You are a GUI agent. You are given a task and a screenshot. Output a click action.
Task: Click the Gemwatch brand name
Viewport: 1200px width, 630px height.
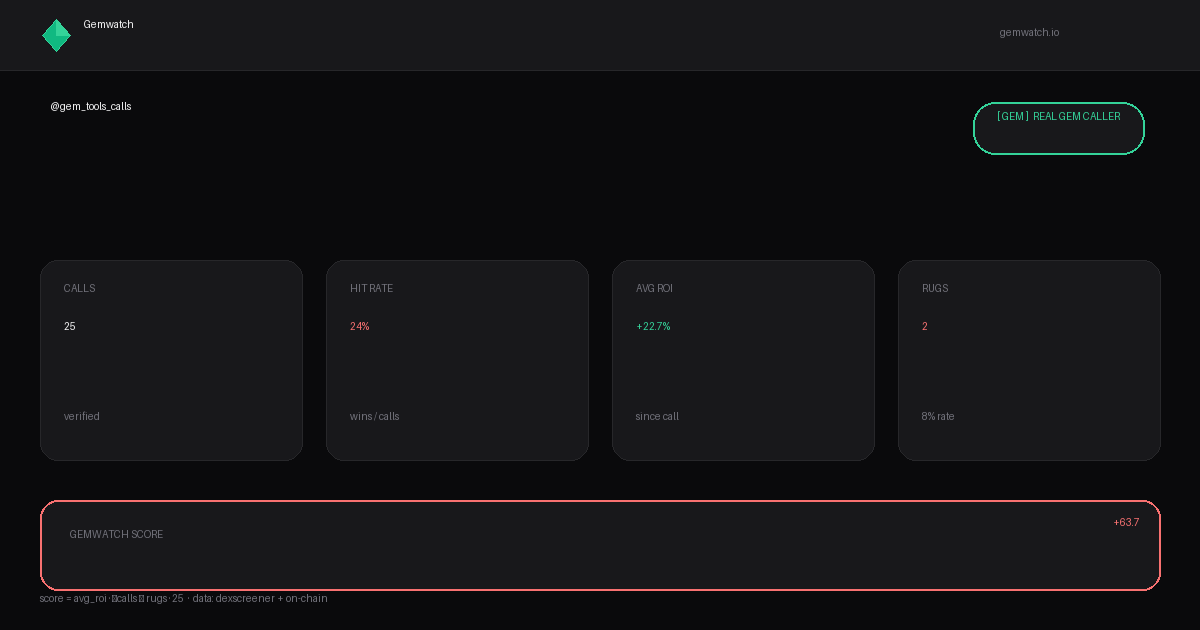[108, 25]
